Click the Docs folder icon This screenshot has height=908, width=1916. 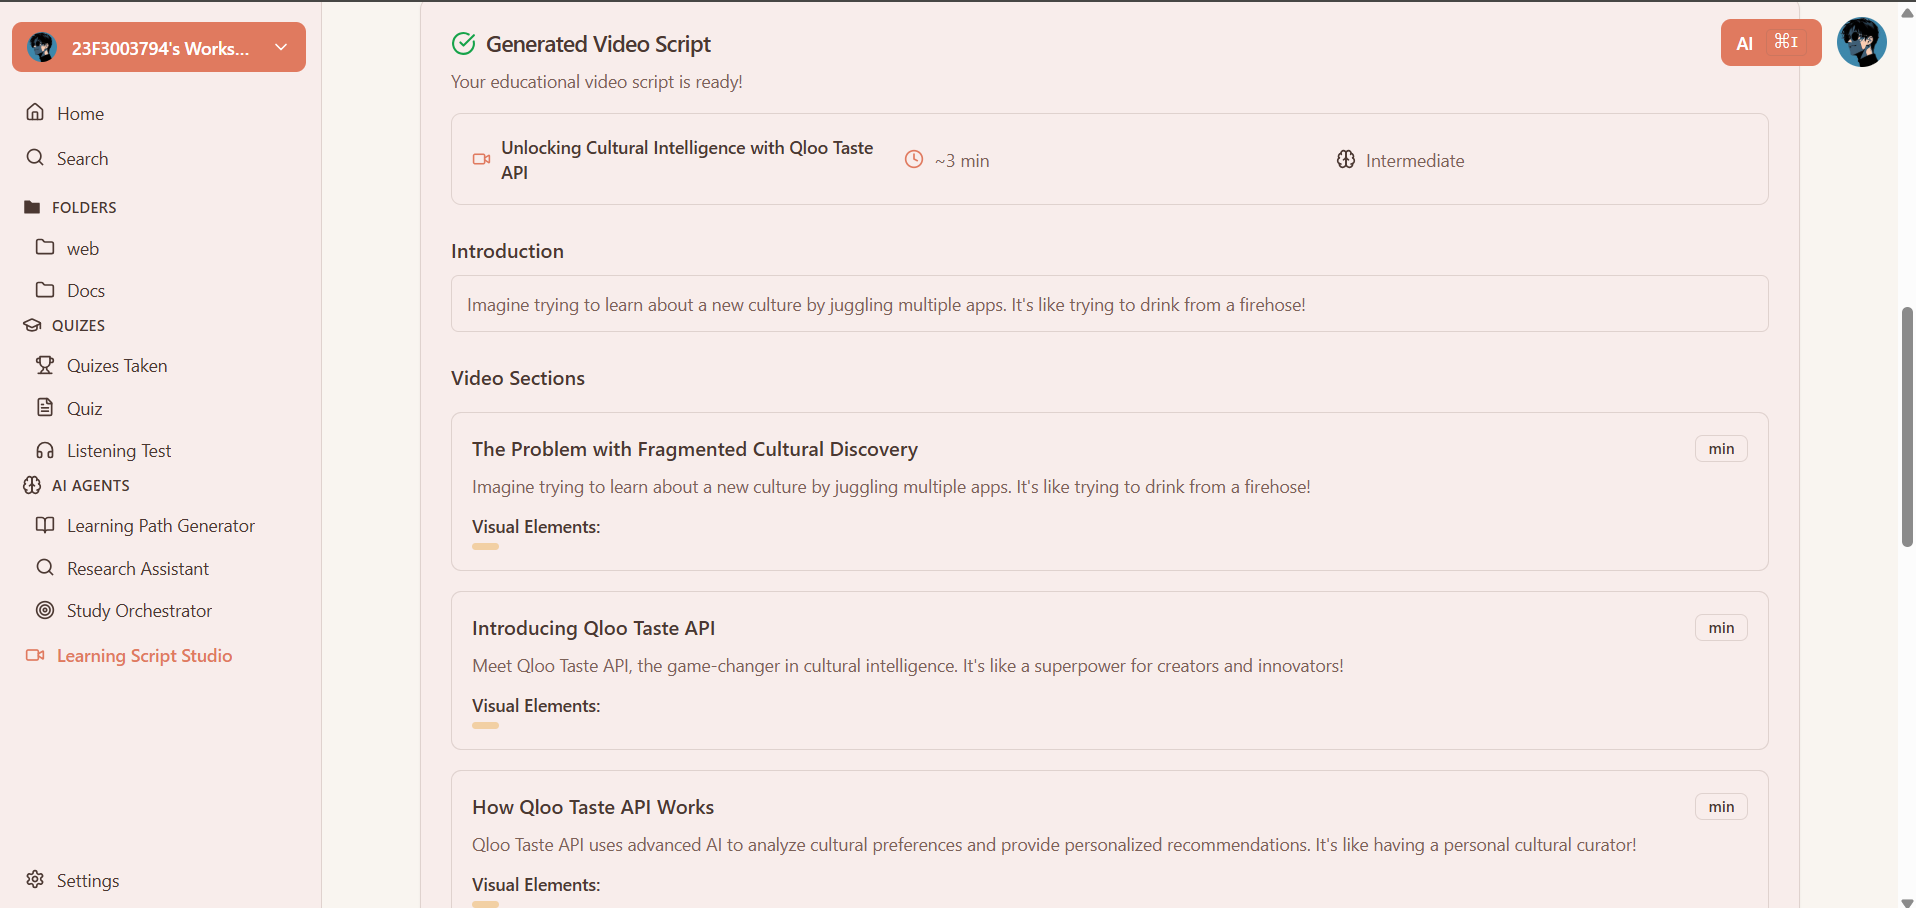tap(45, 289)
